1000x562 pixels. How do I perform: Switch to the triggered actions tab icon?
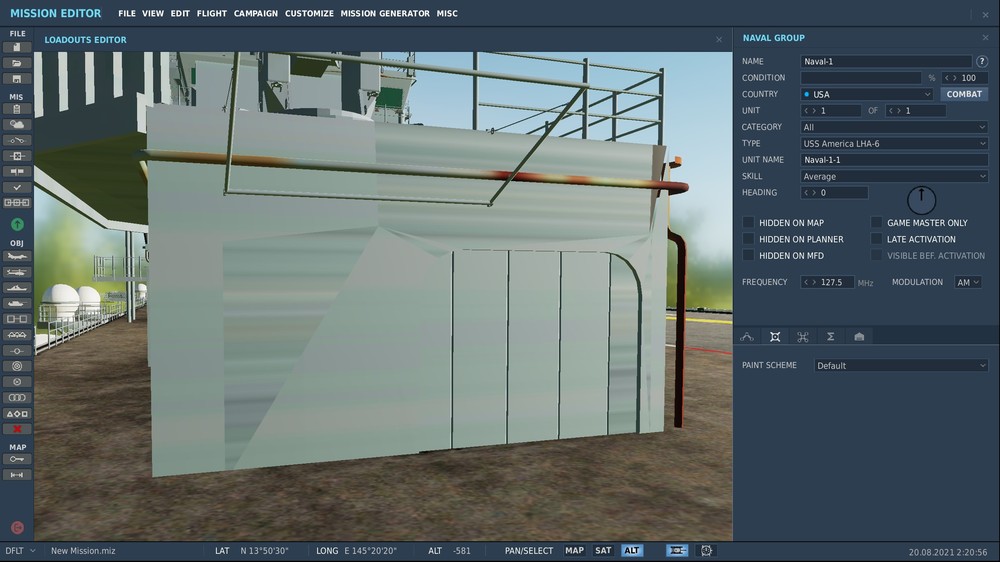pyautogui.click(x=803, y=336)
